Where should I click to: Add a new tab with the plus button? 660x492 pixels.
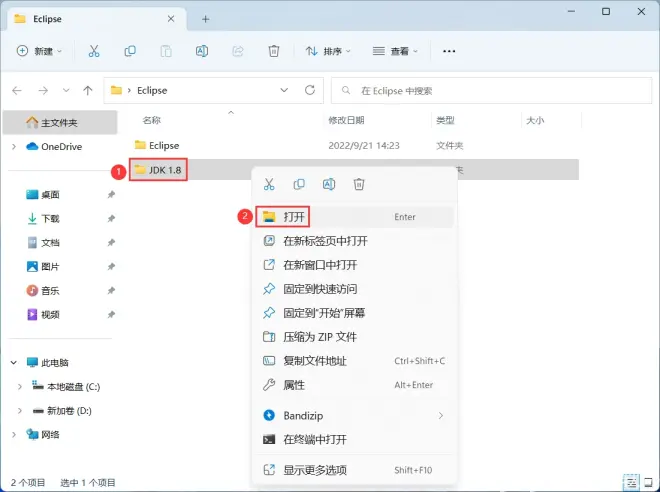tap(205, 19)
